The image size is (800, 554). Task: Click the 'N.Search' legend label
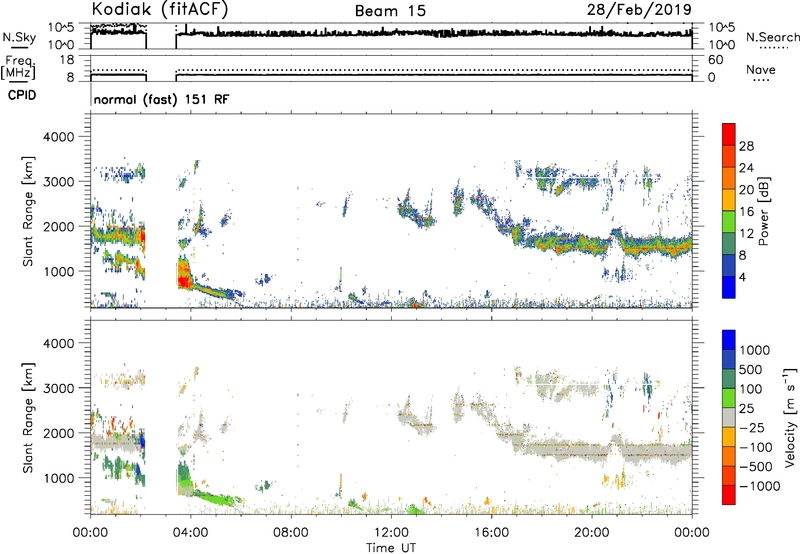(x=773, y=37)
